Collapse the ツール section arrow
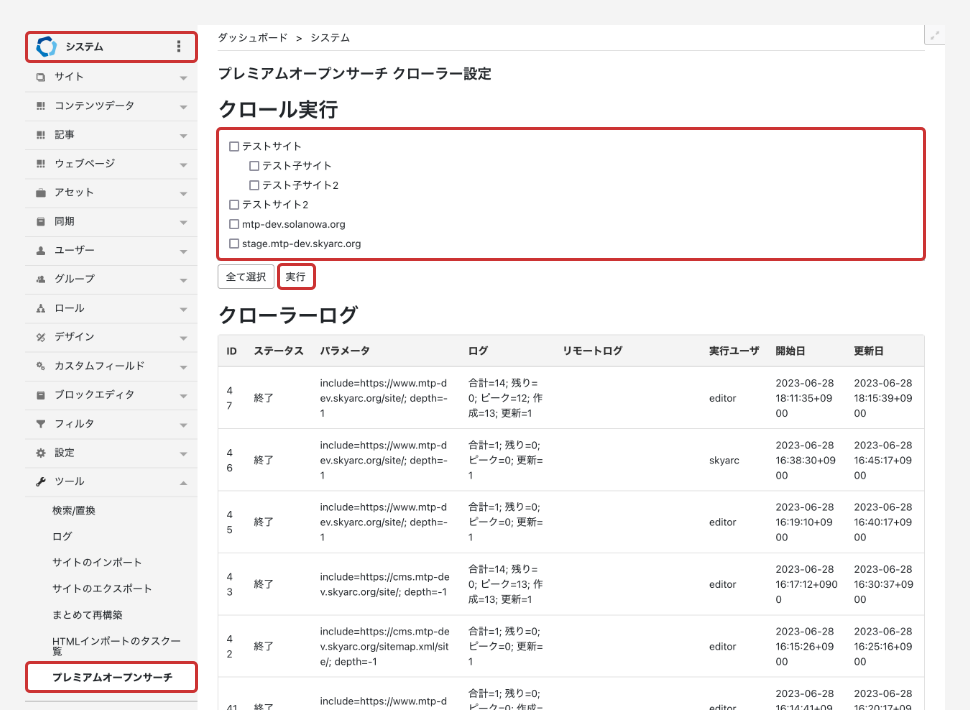The width and height of the screenshot is (970, 710). click(183, 482)
